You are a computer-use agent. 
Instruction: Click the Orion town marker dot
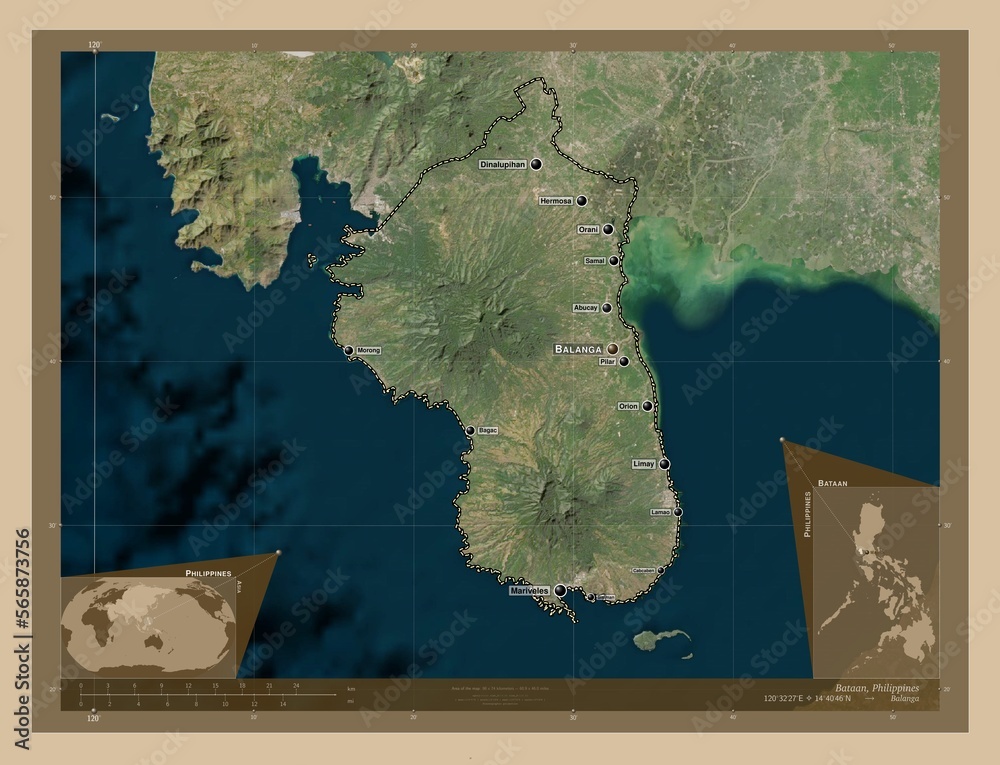point(647,406)
